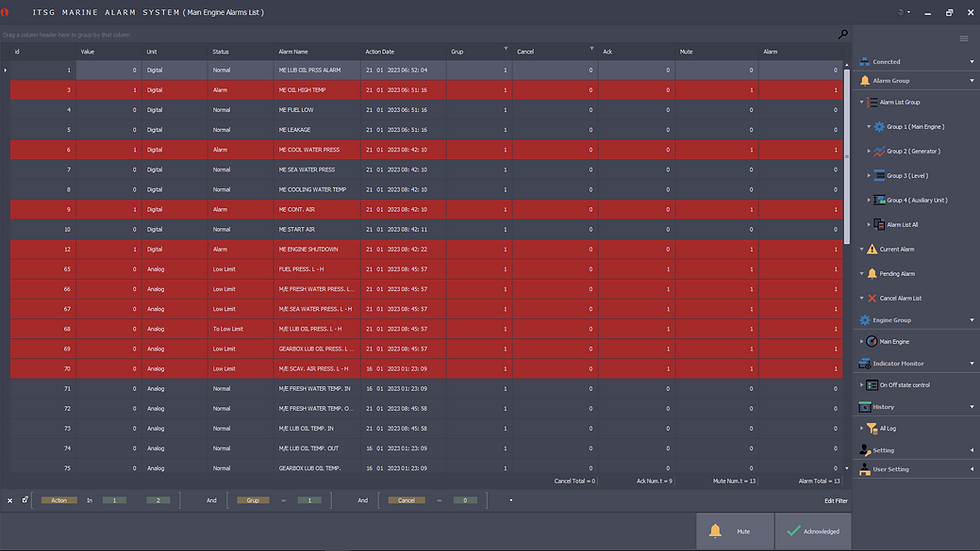Open the Grup column filter dropdown
Viewport: 980px width, 551px height.
click(506, 48)
